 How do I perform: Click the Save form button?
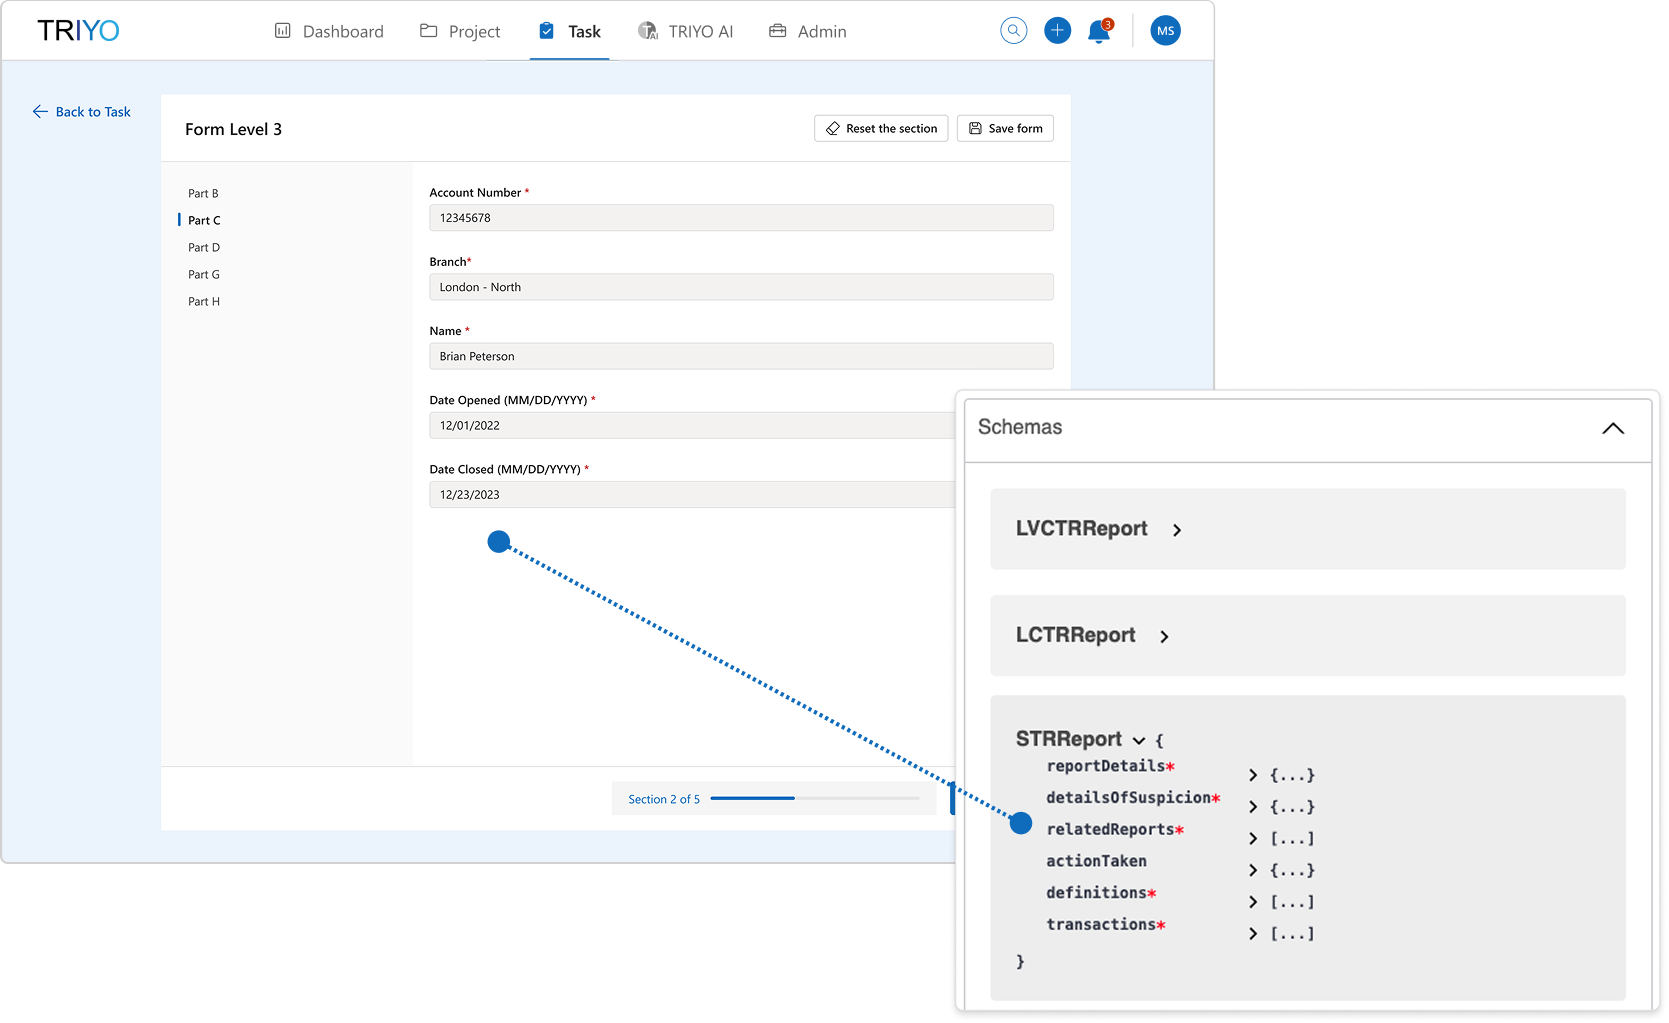pyautogui.click(x=1005, y=129)
